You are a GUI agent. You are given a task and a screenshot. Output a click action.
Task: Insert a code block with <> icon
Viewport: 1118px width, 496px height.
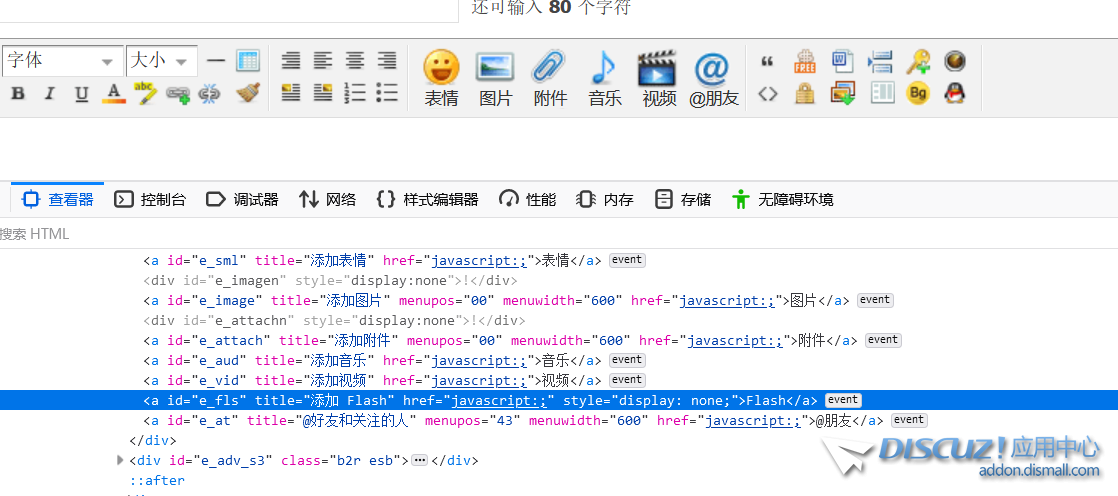pos(767,93)
